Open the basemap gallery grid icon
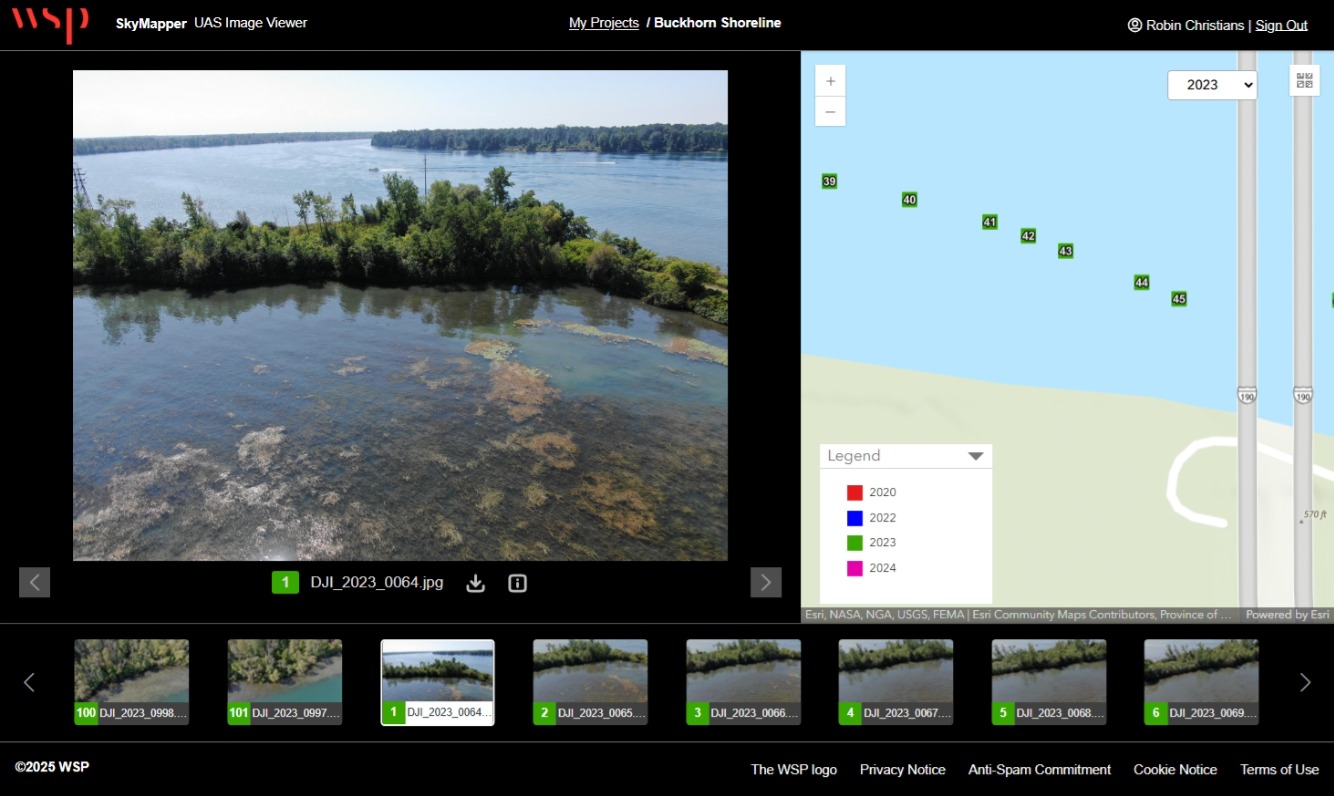The width and height of the screenshot is (1334, 796). 1304,81
